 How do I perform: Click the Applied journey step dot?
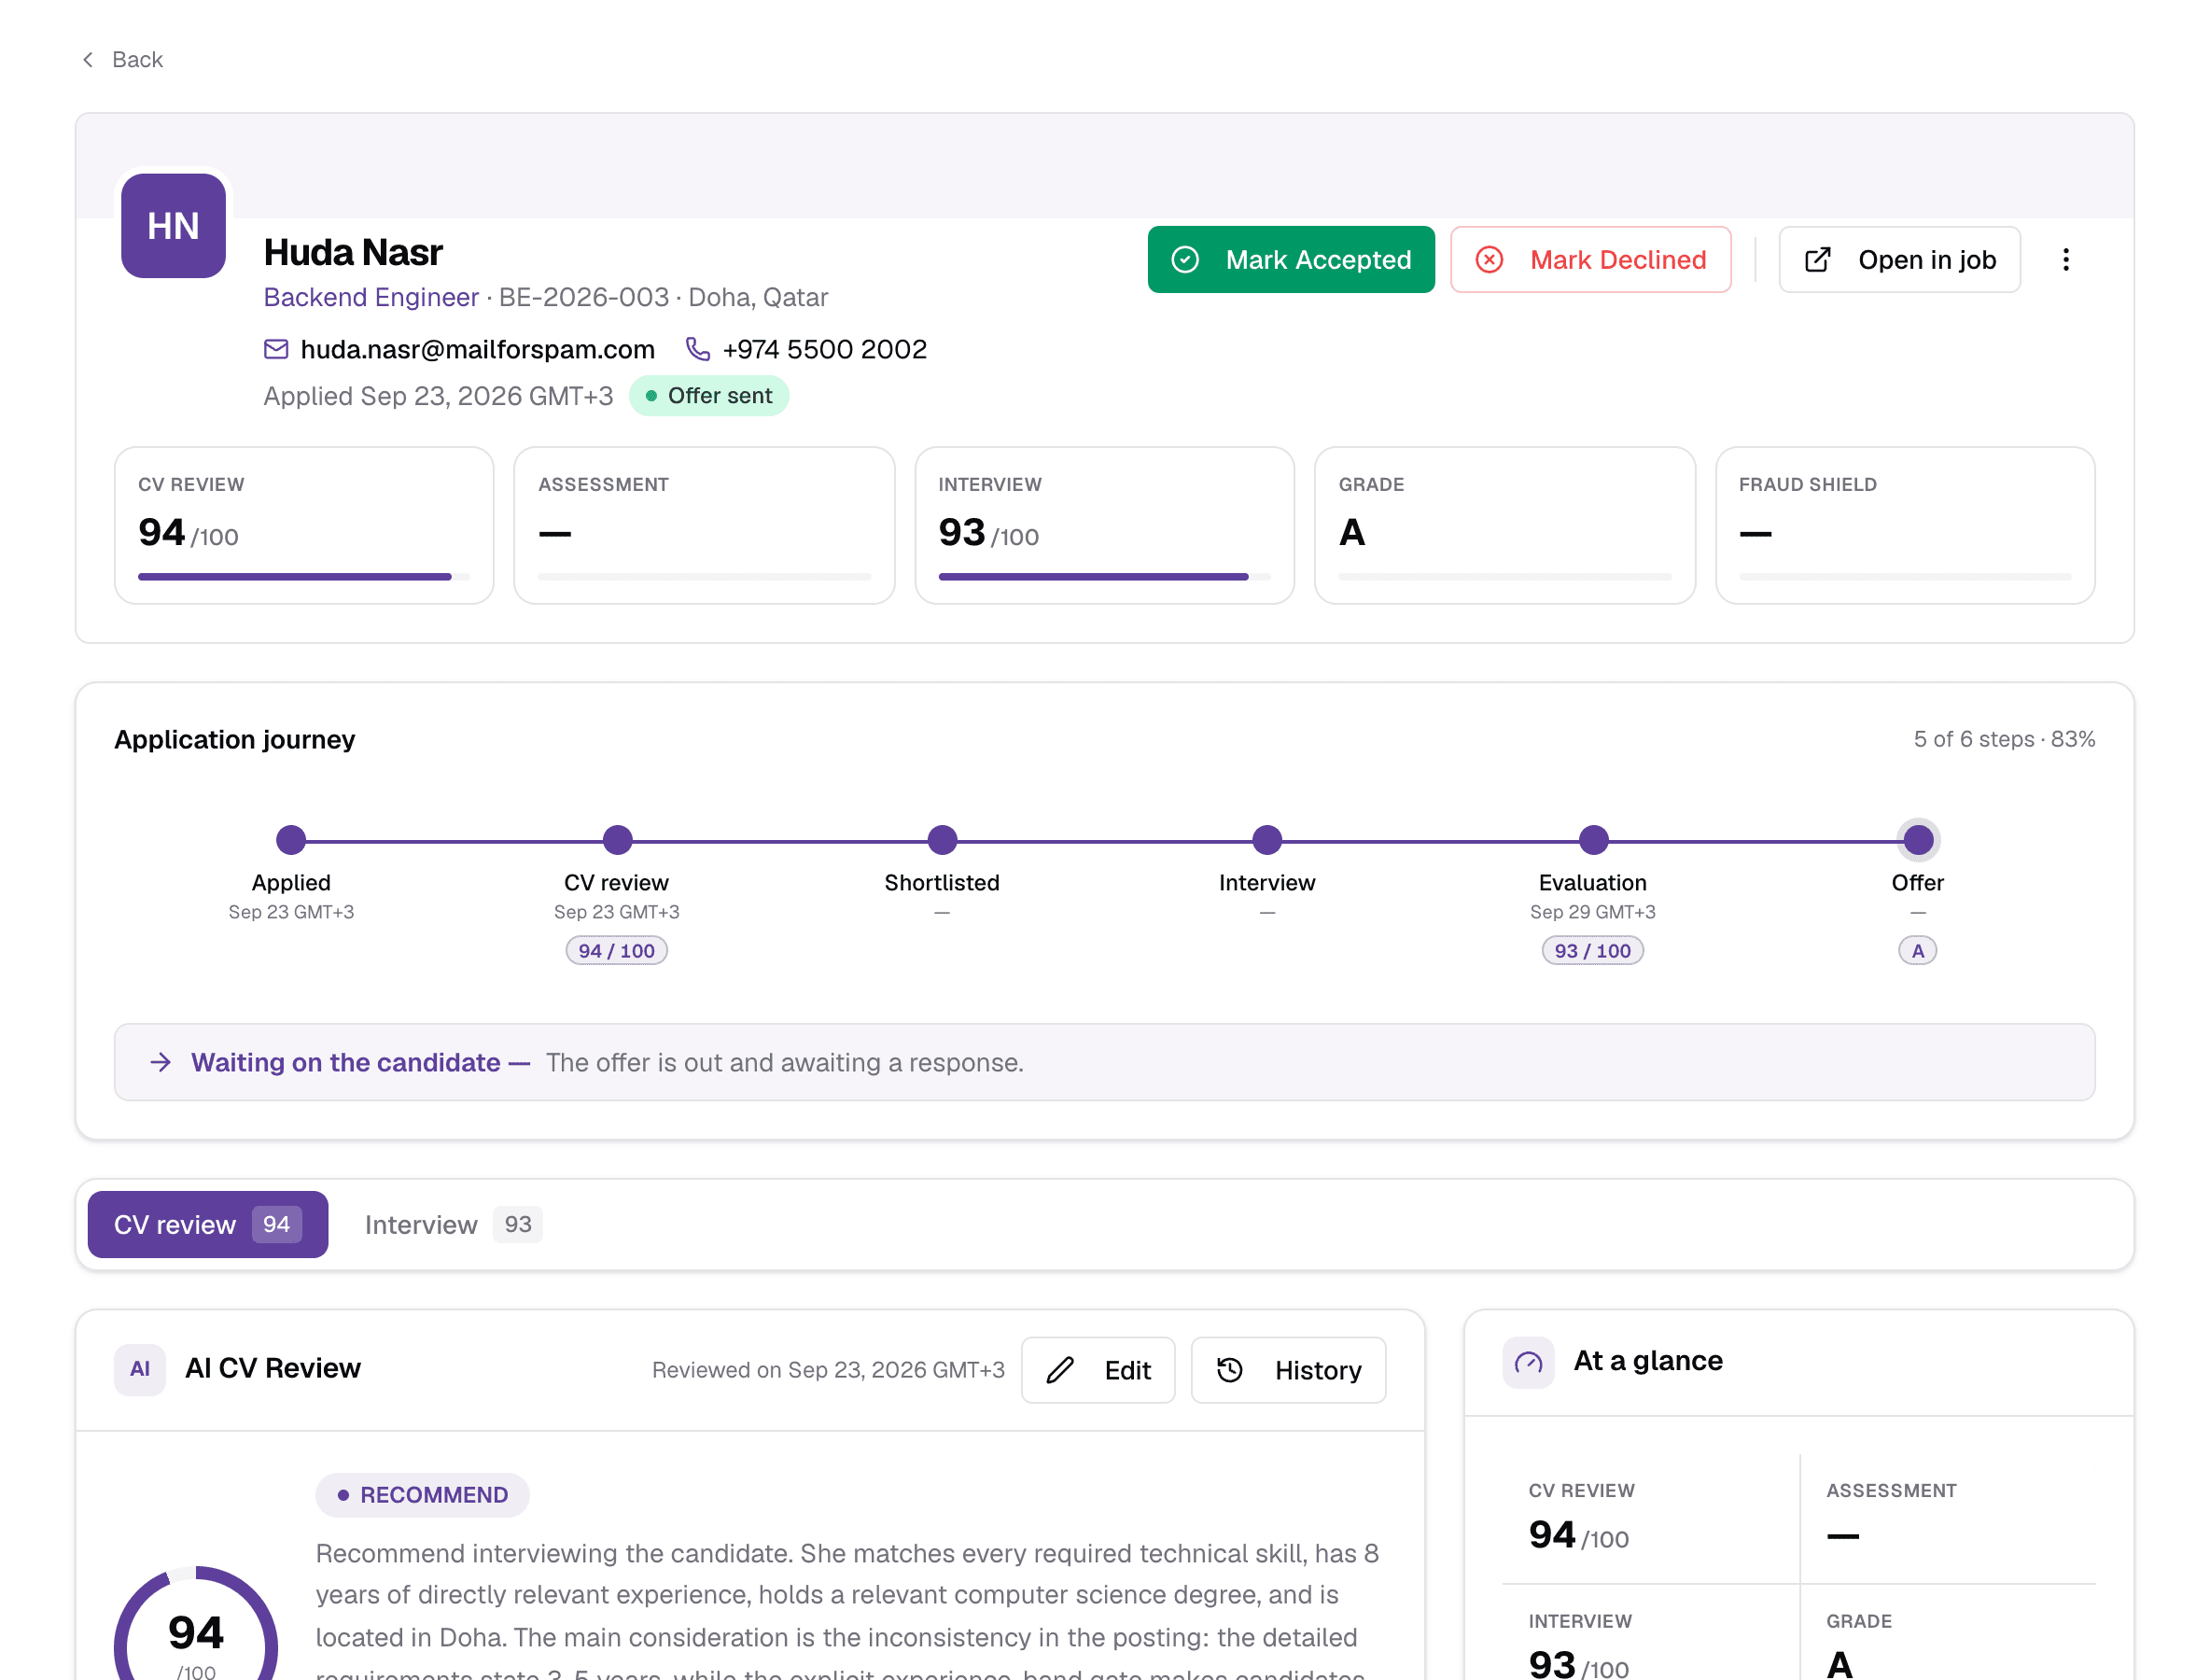pyautogui.click(x=291, y=840)
